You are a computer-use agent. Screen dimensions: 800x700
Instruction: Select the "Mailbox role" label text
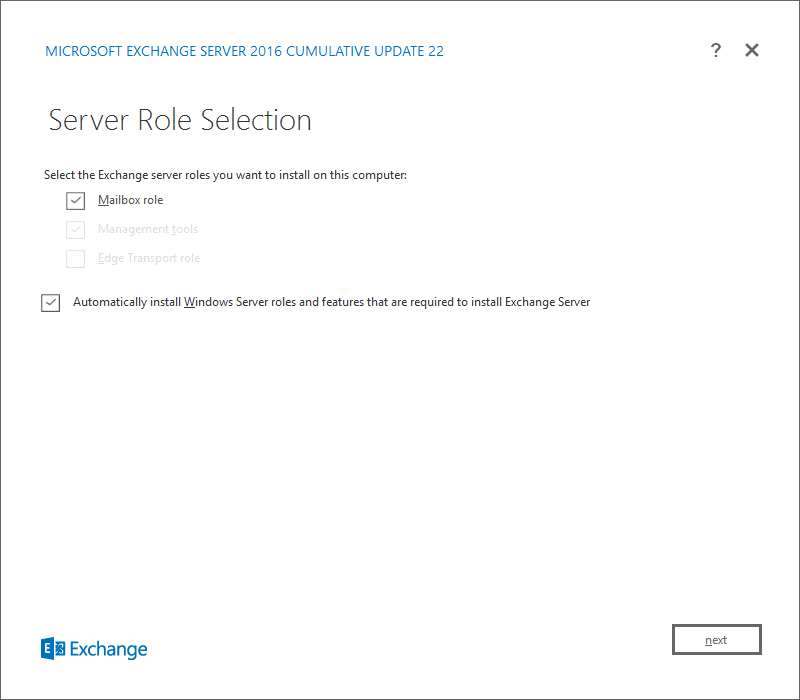[x=131, y=200]
